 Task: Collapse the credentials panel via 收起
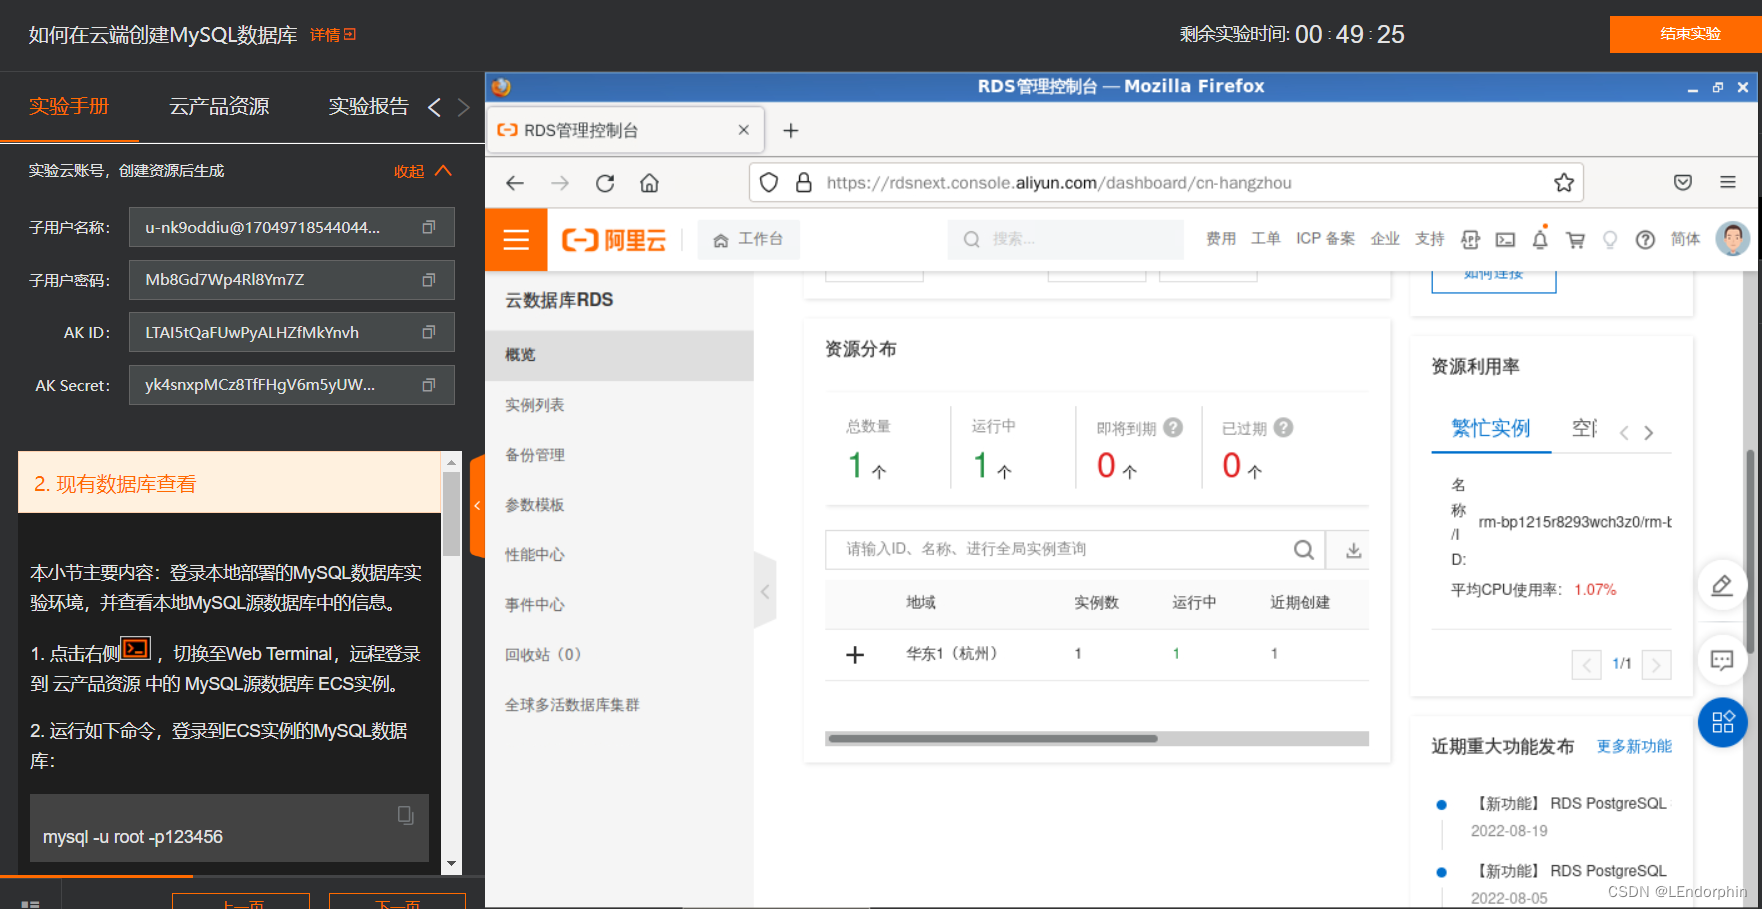point(423,171)
